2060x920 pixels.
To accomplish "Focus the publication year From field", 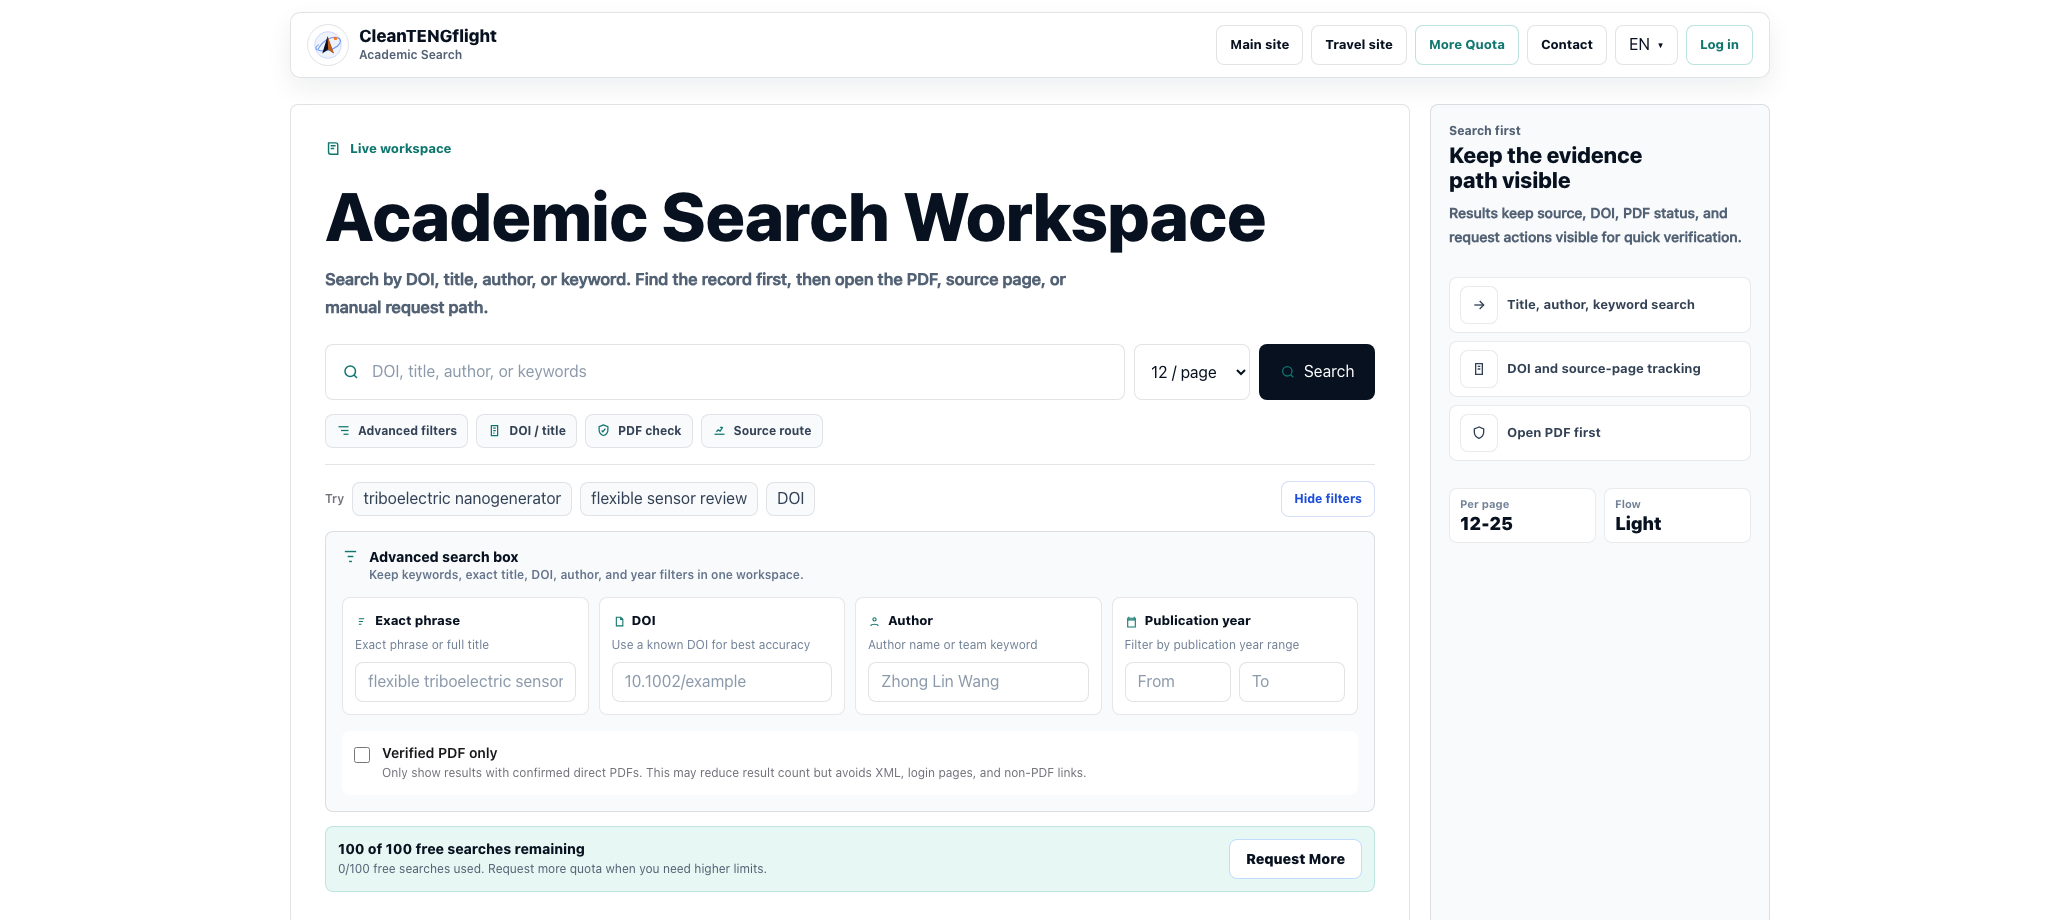I will tap(1178, 682).
